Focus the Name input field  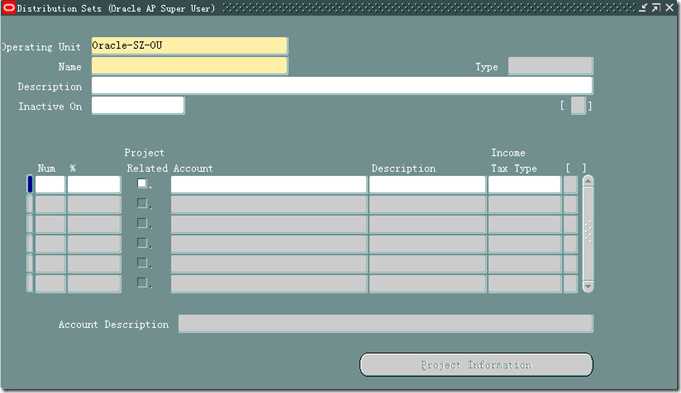pyautogui.click(x=189, y=66)
